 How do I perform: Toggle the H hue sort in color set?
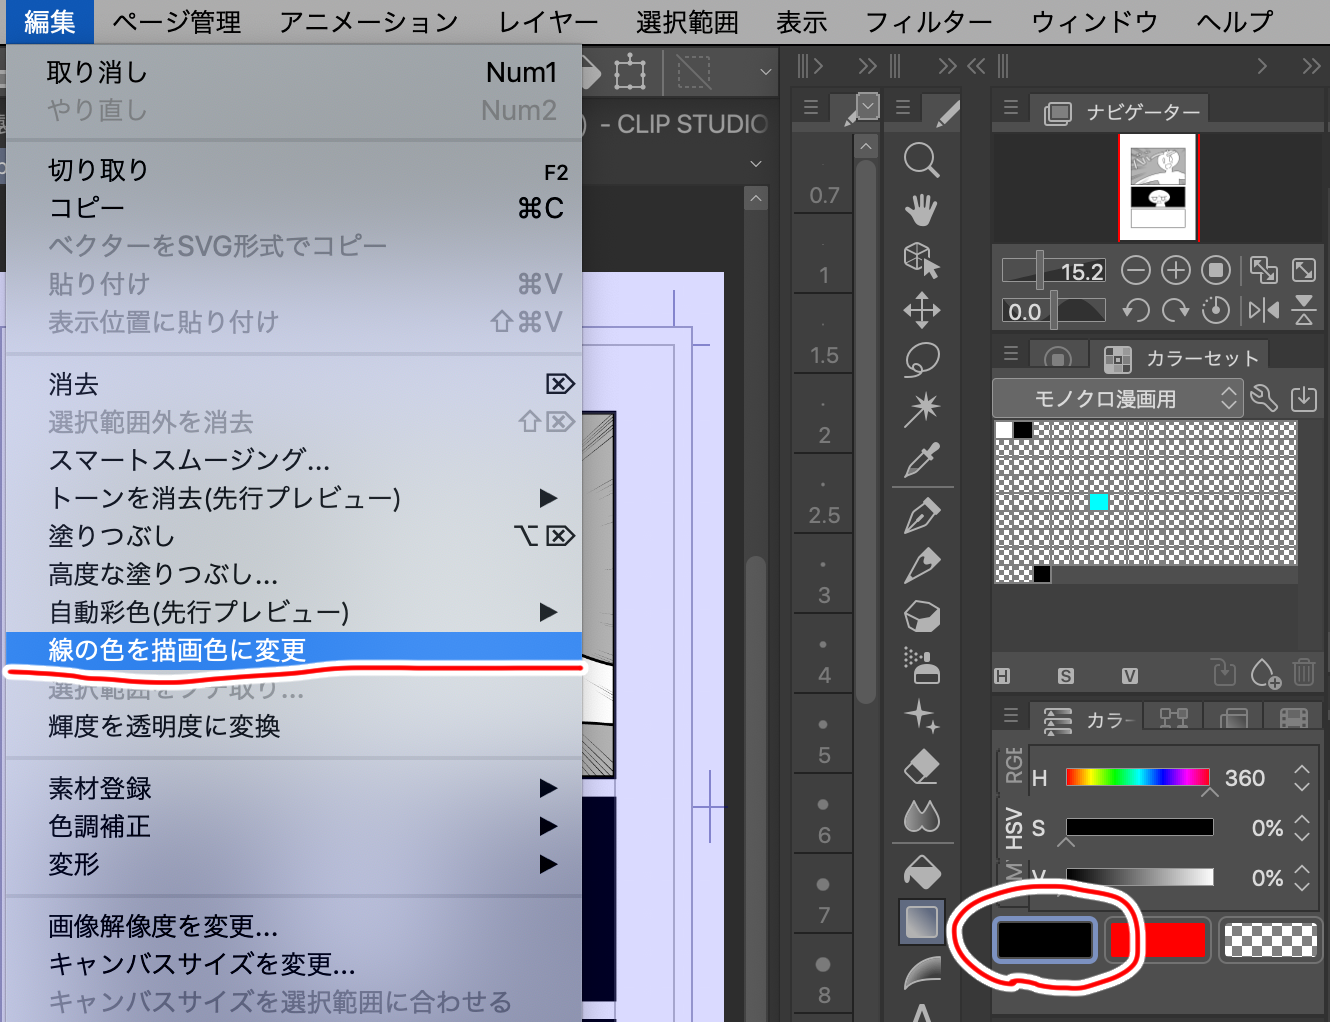click(x=1001, y=675)
